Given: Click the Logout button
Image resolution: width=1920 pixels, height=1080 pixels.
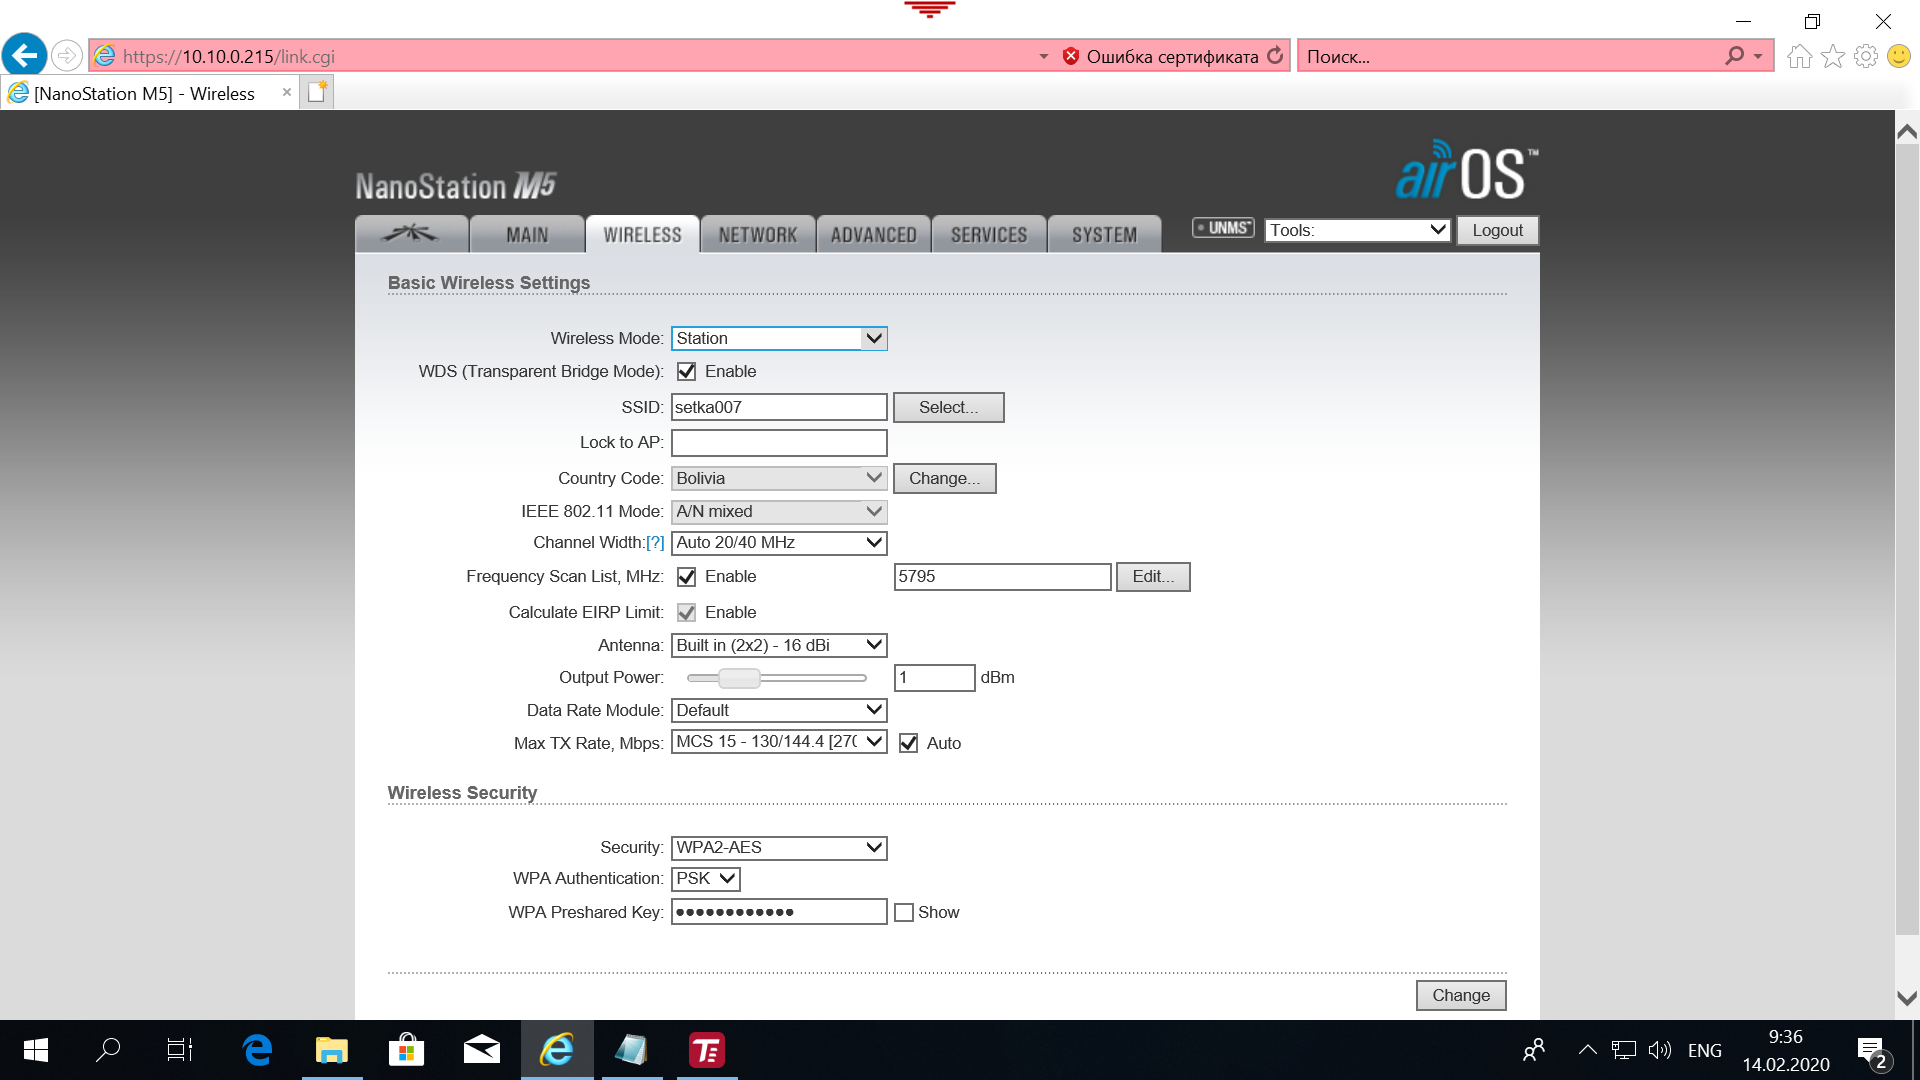Looking at the screenshot, I should tap(1497, 230).
